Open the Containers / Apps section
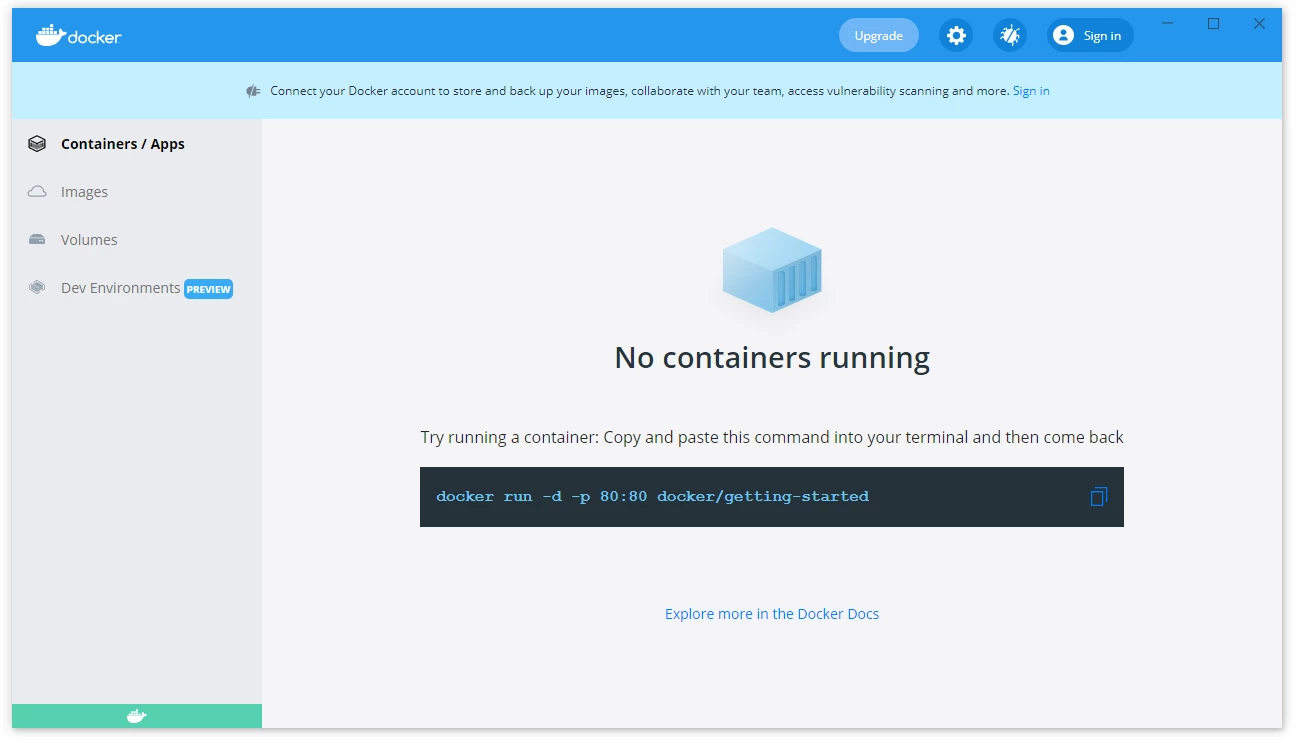The height and width of the screenshot is (743, 1299). 122,144
